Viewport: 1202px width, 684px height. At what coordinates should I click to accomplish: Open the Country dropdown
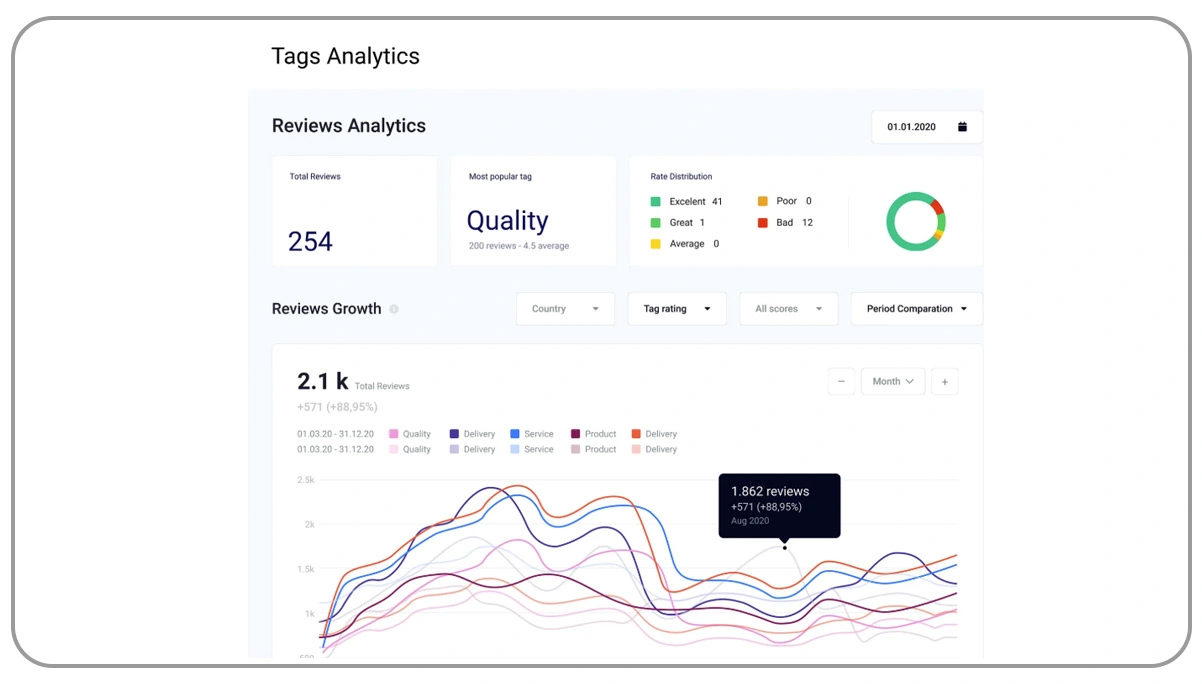565,309
